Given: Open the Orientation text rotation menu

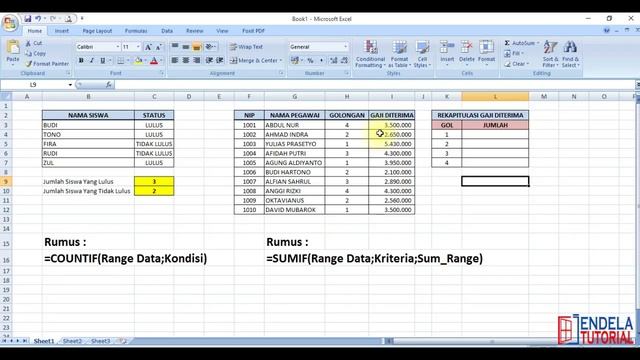Looking at the screenshot, I should pyautogui.click(x=211, y=47).
